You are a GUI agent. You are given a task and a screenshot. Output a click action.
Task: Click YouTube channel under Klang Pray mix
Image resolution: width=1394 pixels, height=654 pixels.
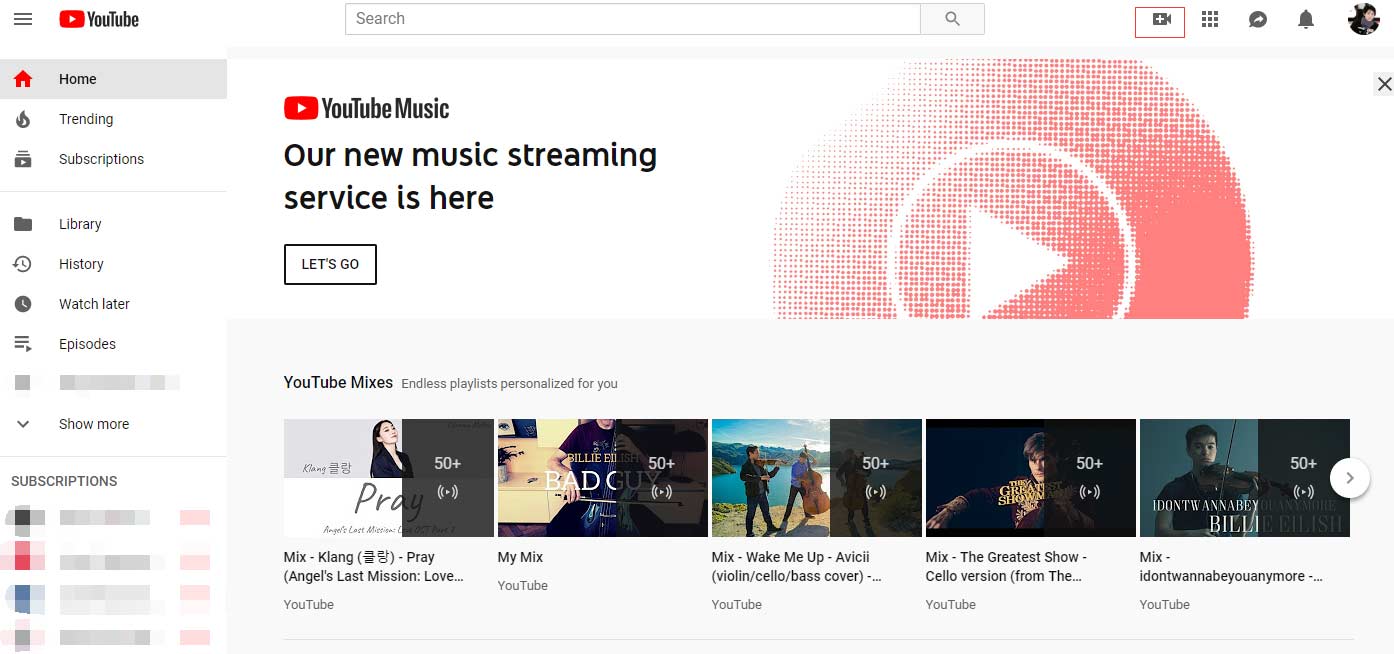click(x=309, y=604)
